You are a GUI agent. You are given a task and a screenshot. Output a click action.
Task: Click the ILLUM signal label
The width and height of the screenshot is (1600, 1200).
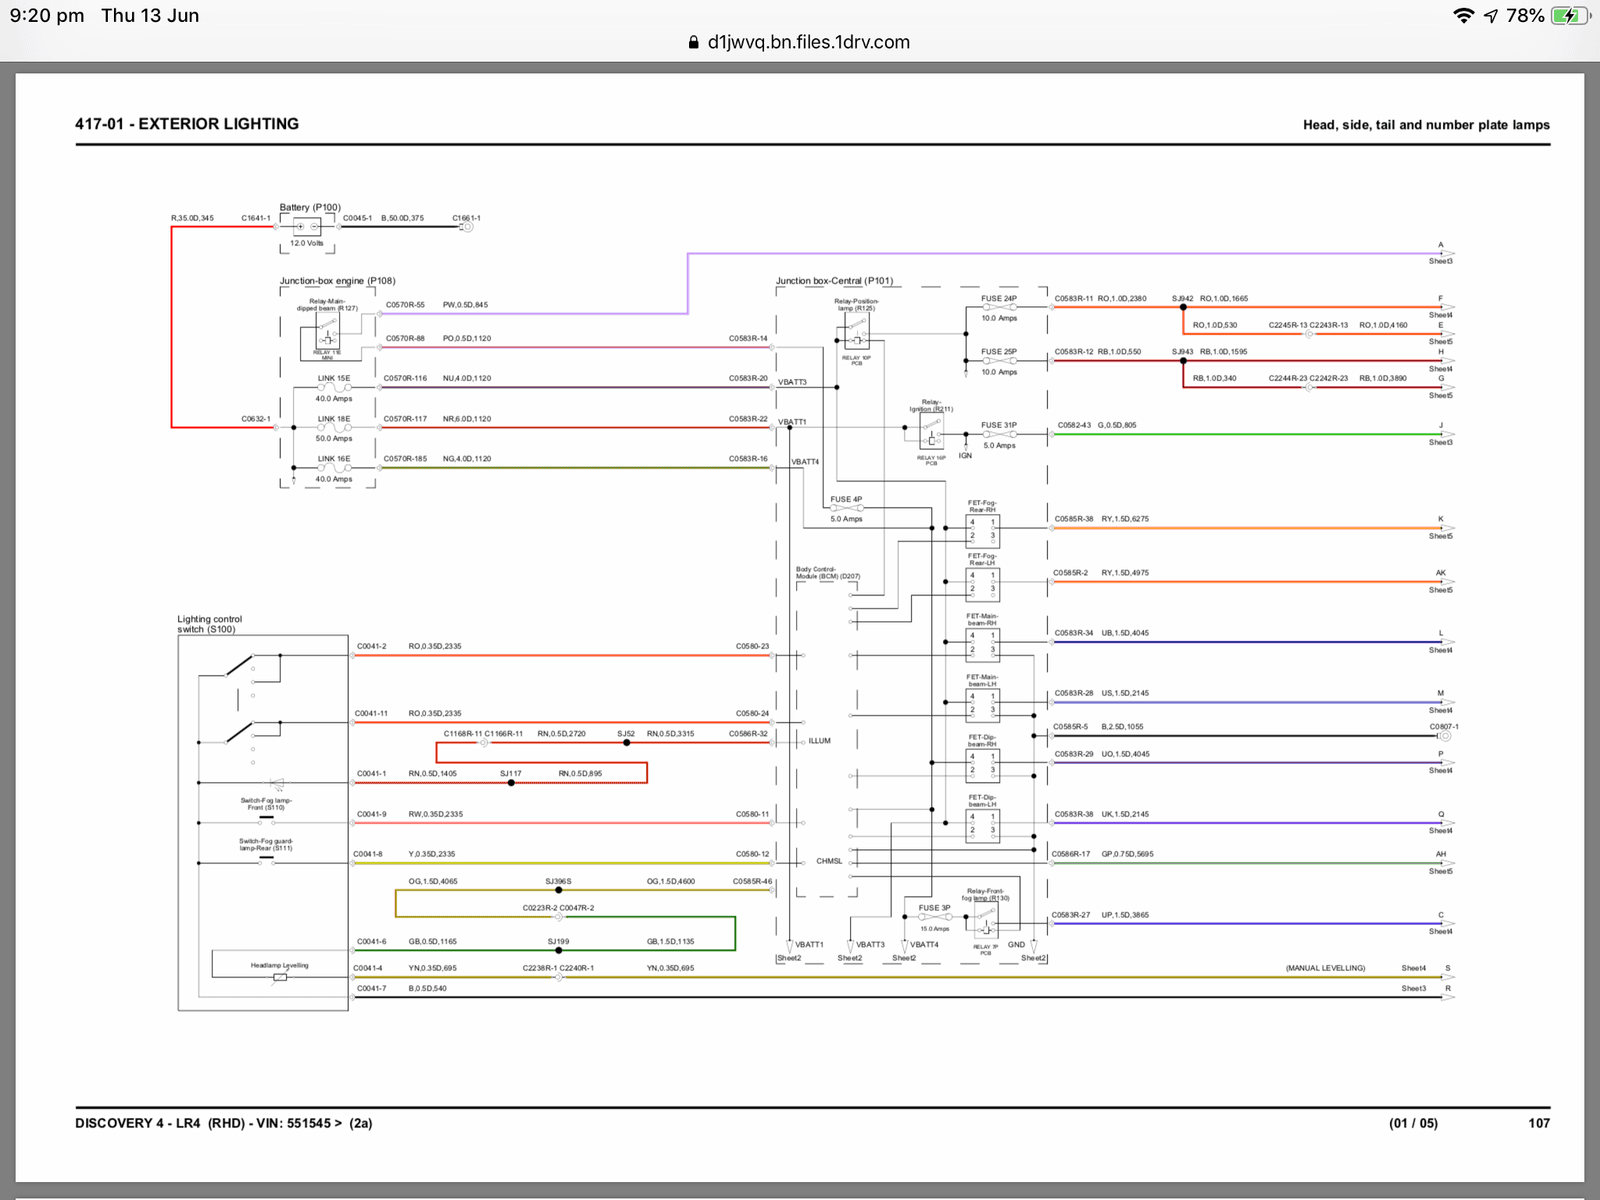[819, 741]
